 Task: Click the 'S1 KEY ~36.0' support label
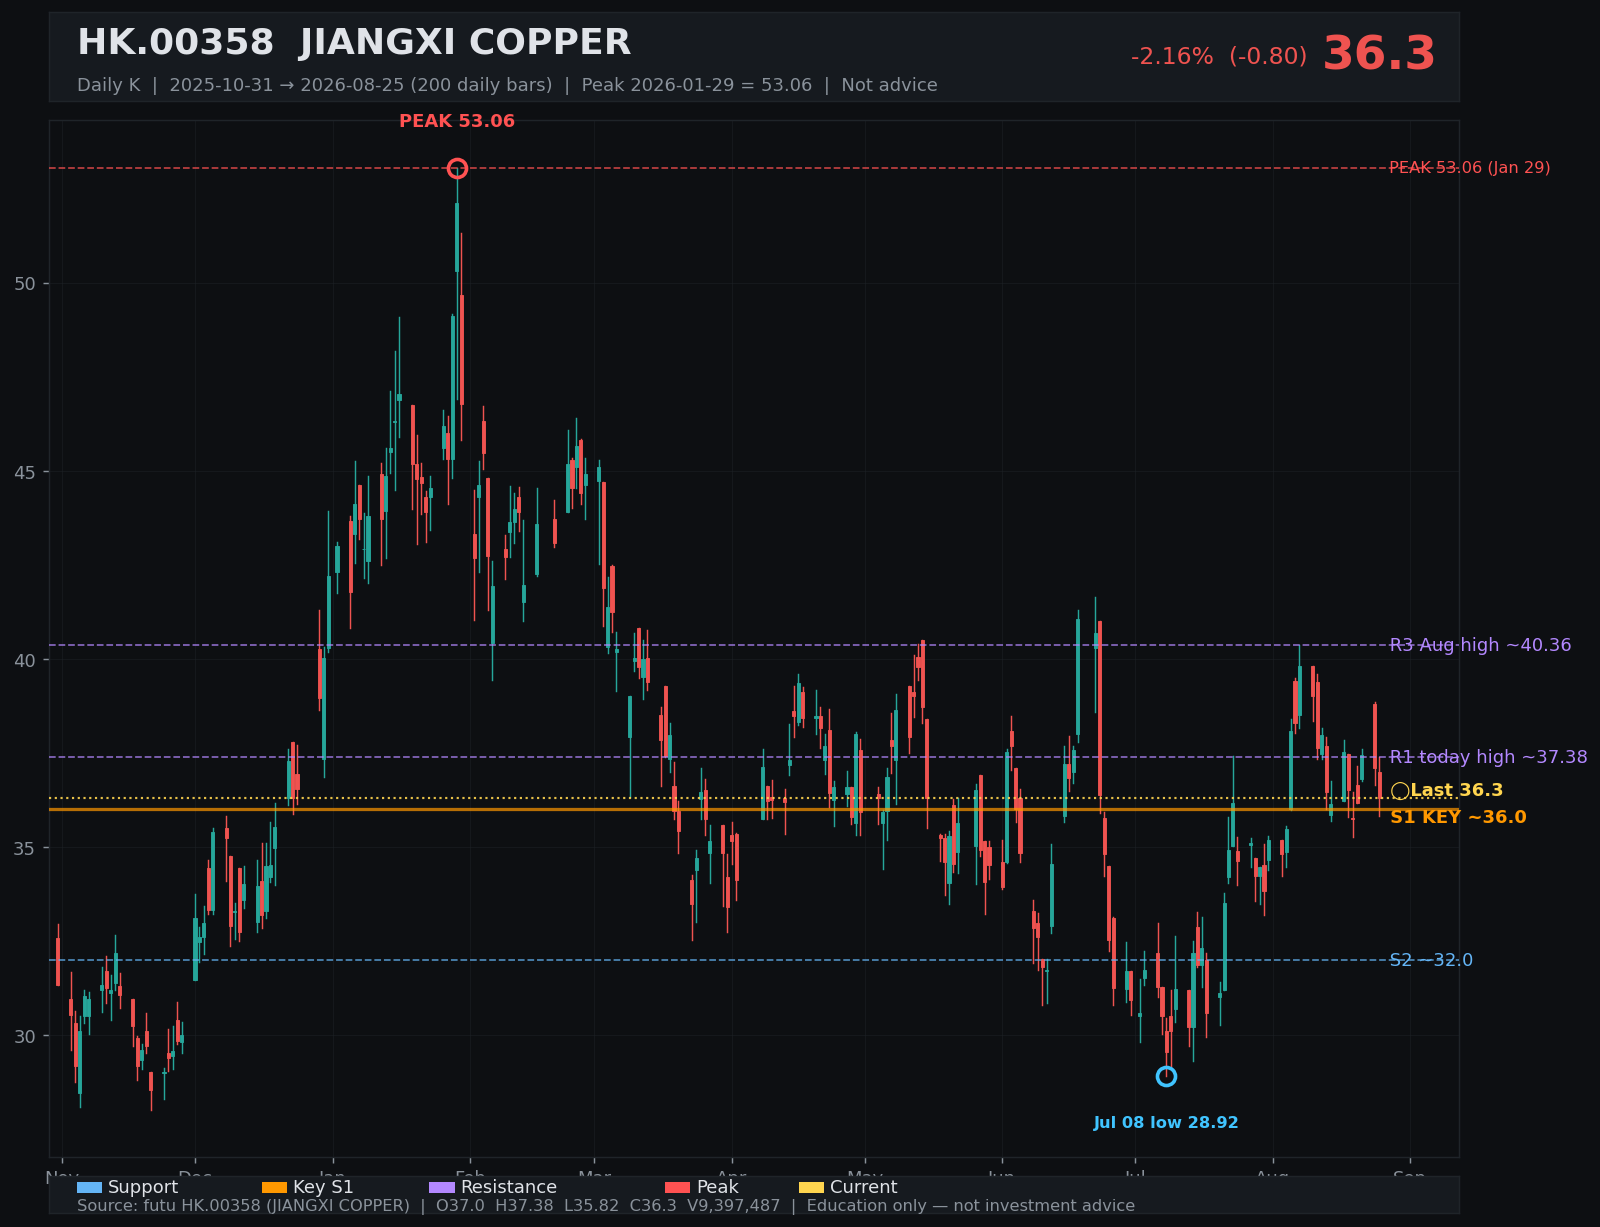click(x=1458, y=817)
